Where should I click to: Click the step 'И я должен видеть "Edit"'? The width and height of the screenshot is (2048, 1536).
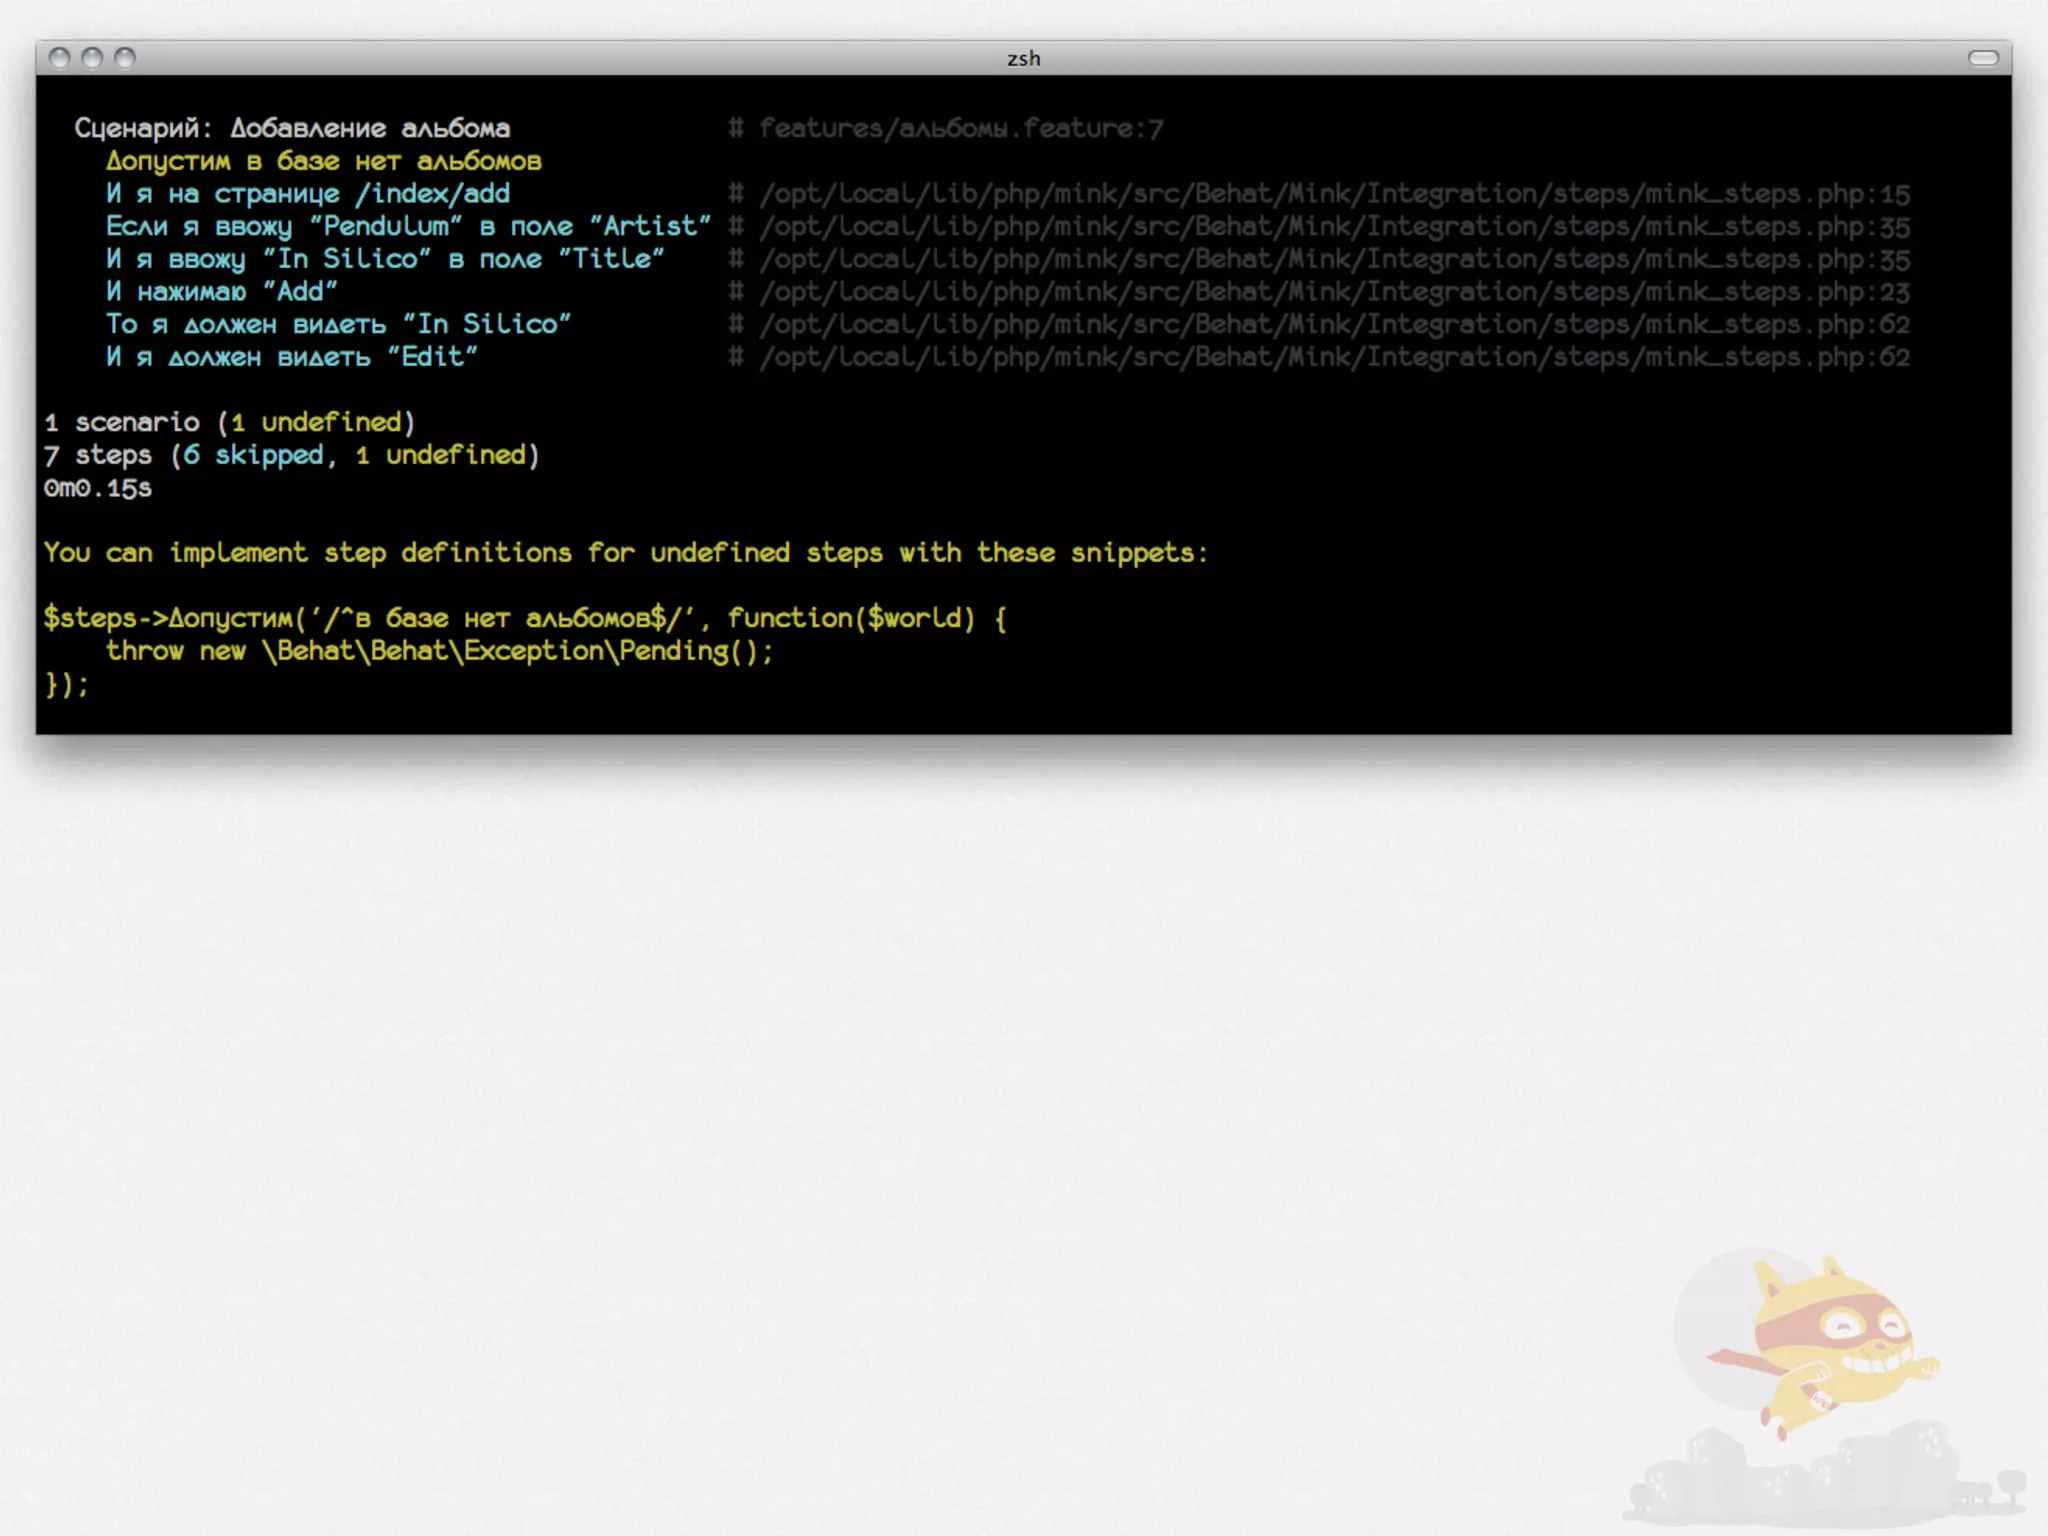tap(292, 358)
